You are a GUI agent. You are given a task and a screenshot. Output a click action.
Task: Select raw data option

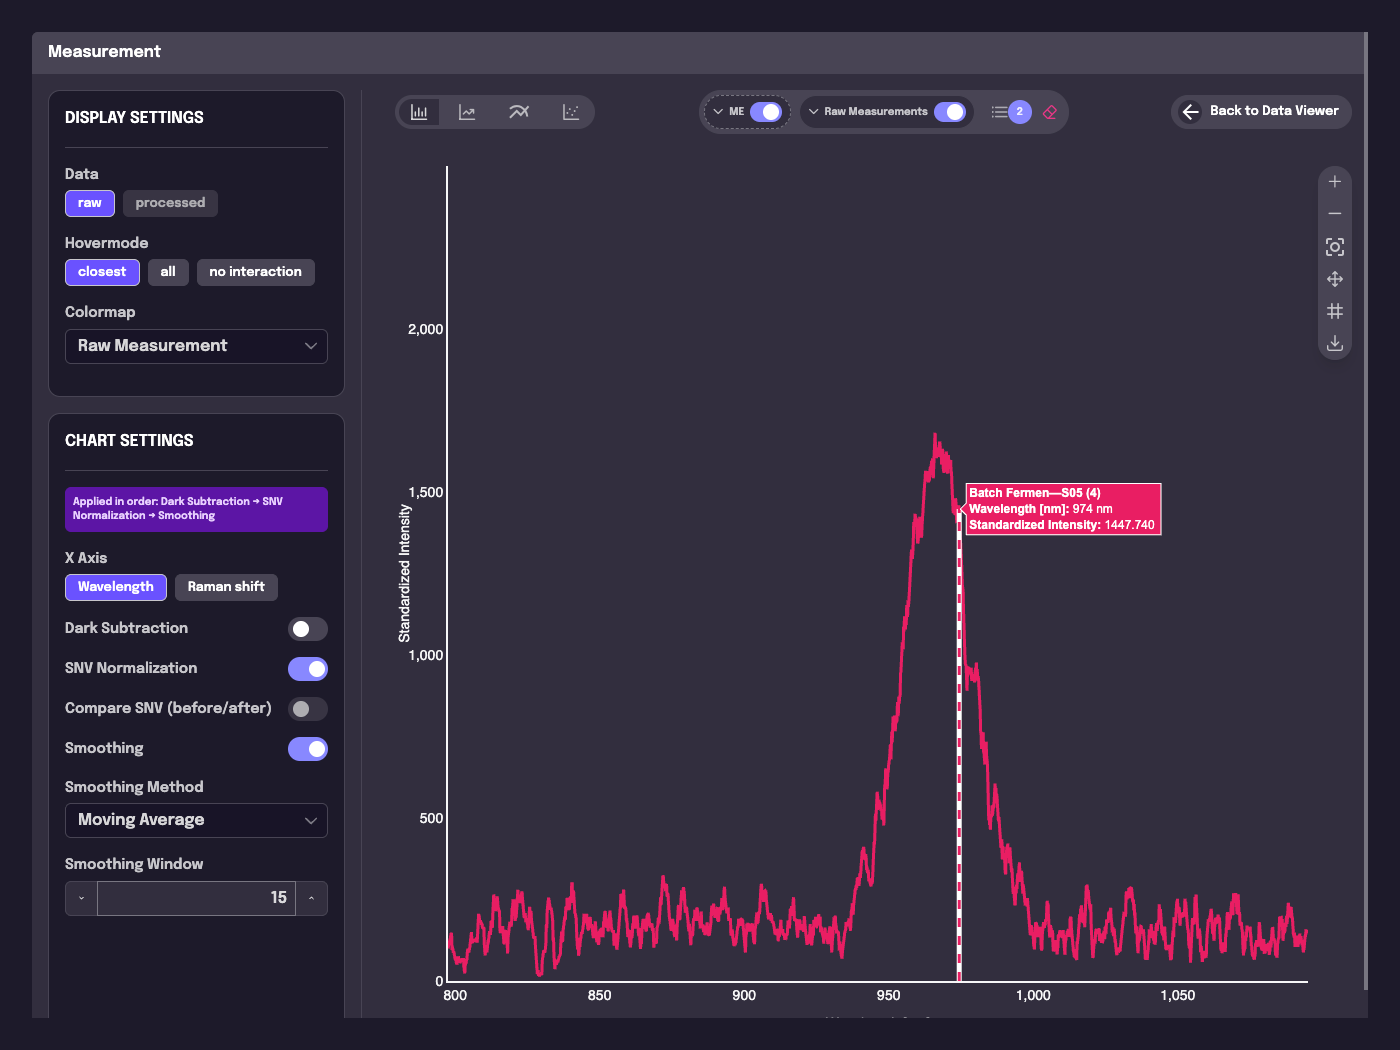tap(90, 203)
